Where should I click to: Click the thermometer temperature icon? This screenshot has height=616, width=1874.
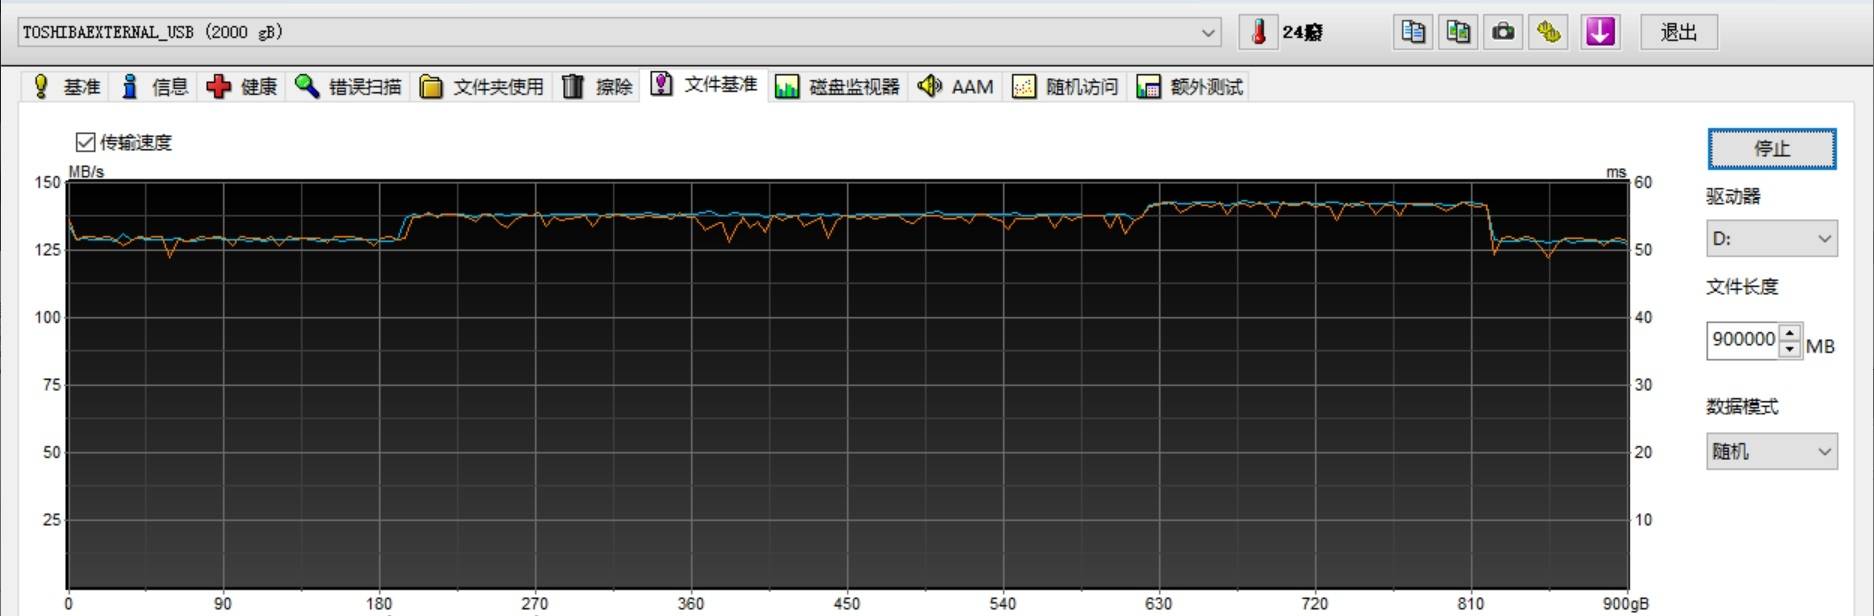point(1259,32)
